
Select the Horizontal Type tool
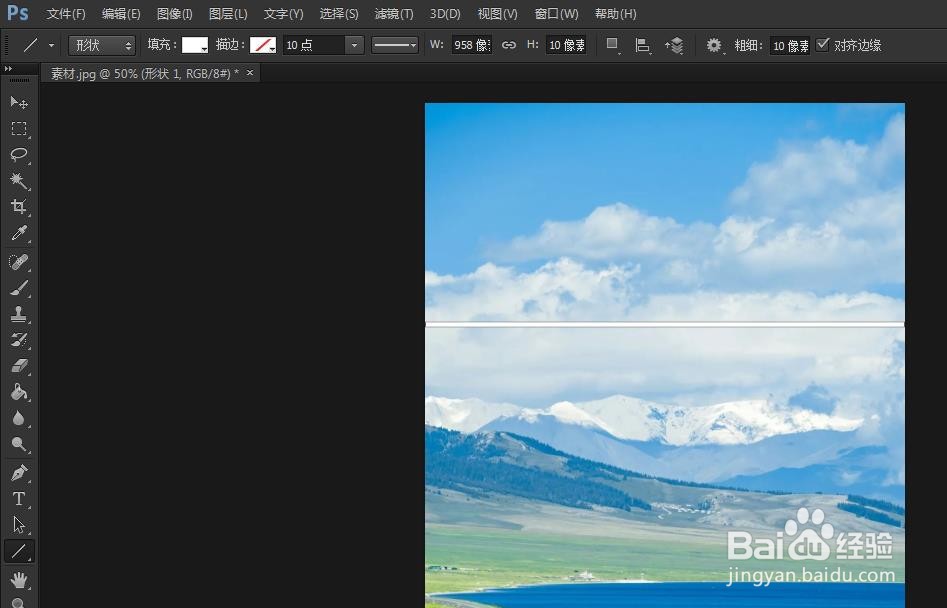(x=20, y=499)
